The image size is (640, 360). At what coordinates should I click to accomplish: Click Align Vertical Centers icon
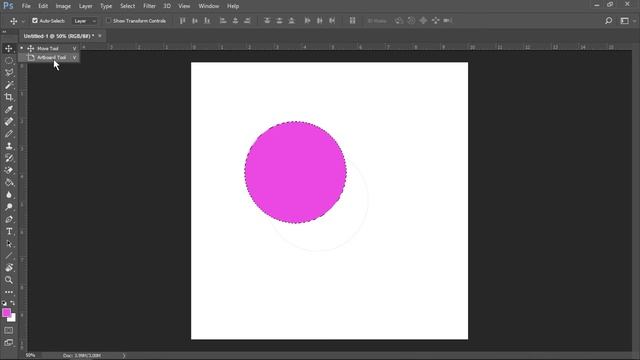pyautogui.click(x=195, y=21)
